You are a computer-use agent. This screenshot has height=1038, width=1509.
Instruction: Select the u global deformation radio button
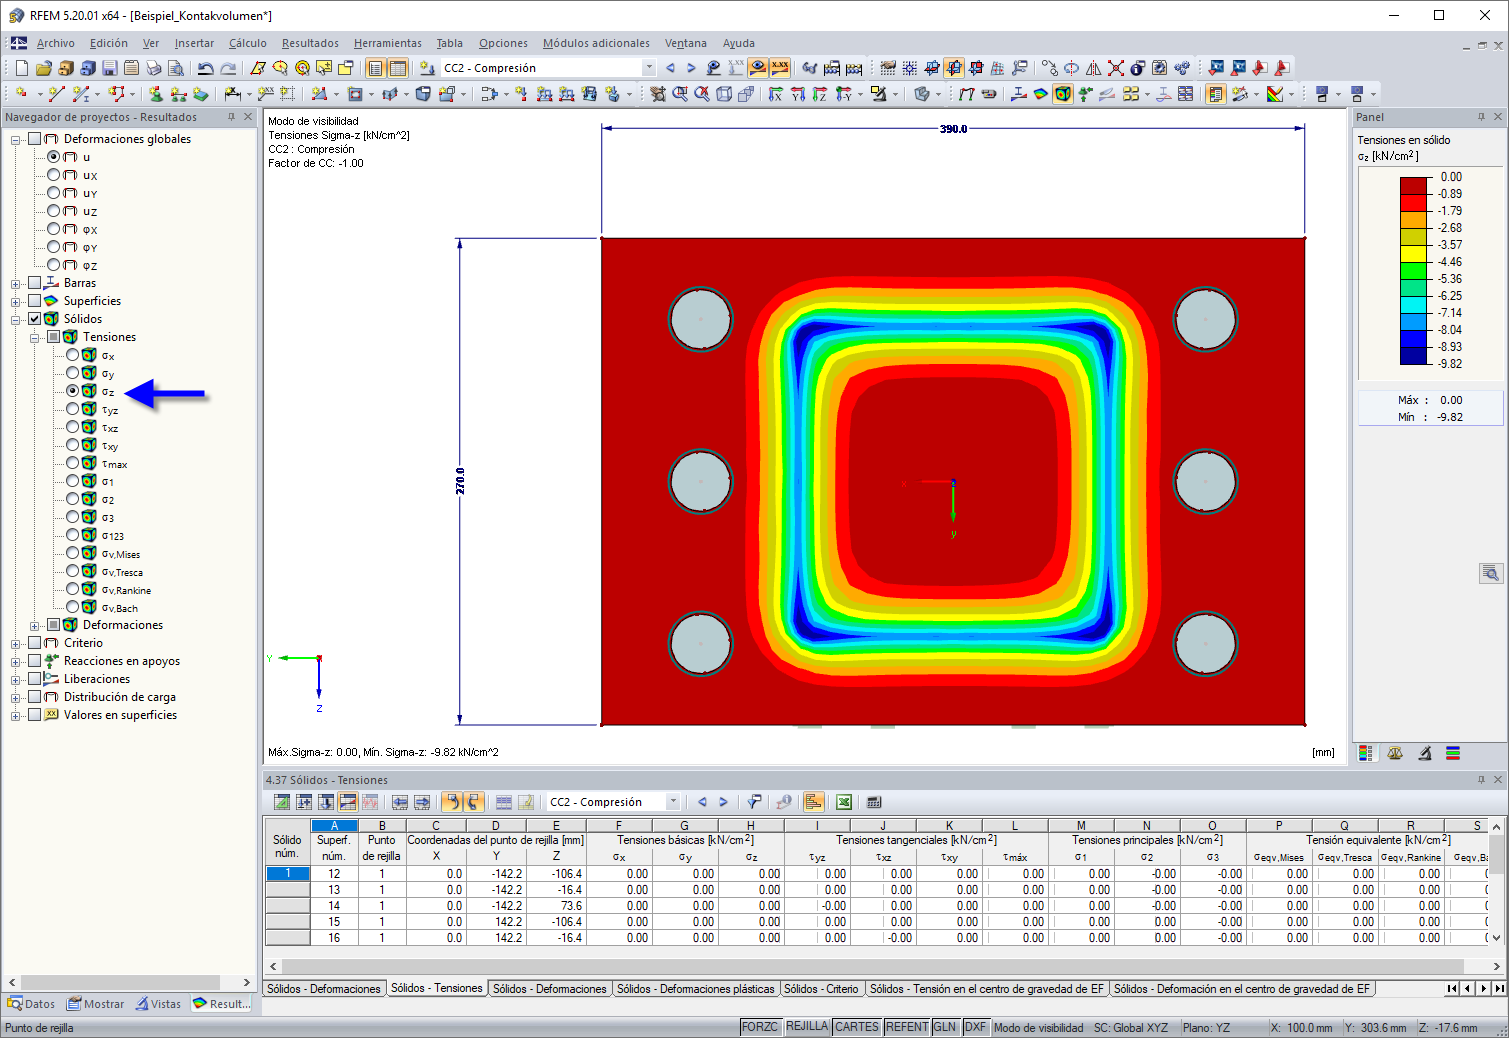point(54,157)
